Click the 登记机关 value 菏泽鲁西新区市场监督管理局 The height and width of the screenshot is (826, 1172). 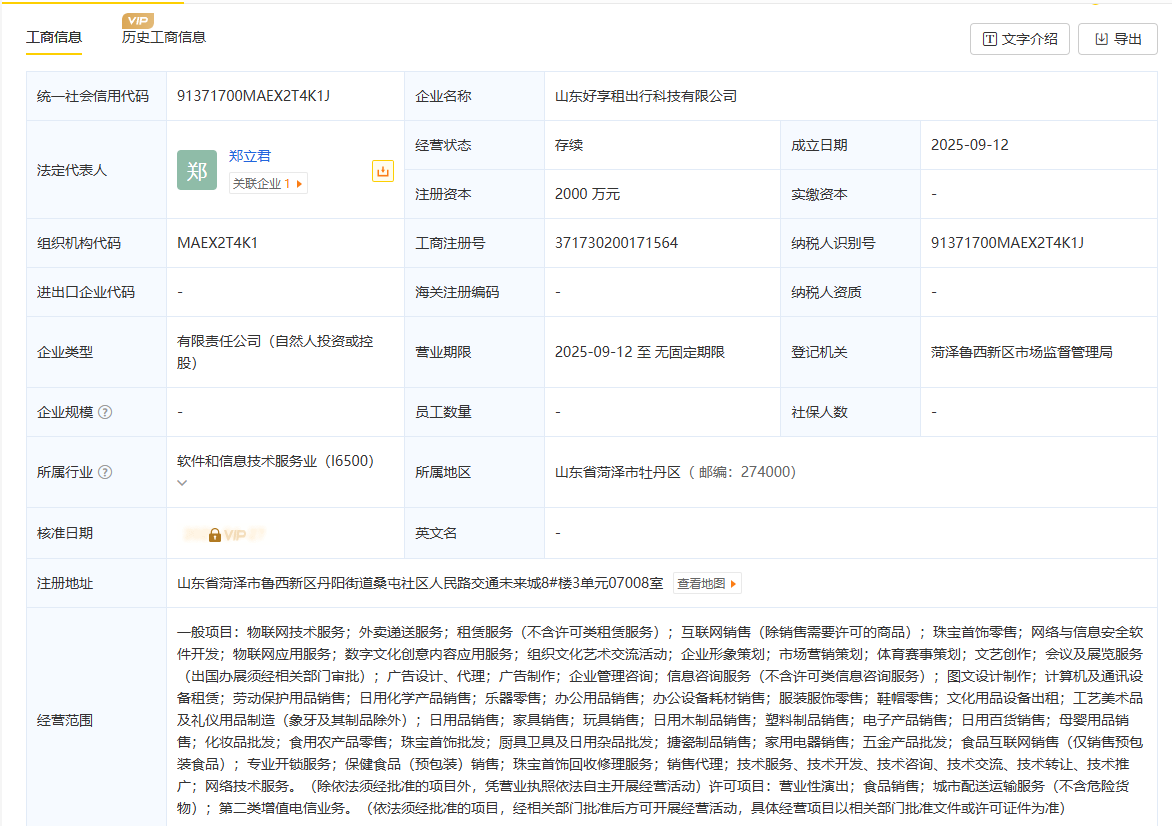tap(1021, 352)
